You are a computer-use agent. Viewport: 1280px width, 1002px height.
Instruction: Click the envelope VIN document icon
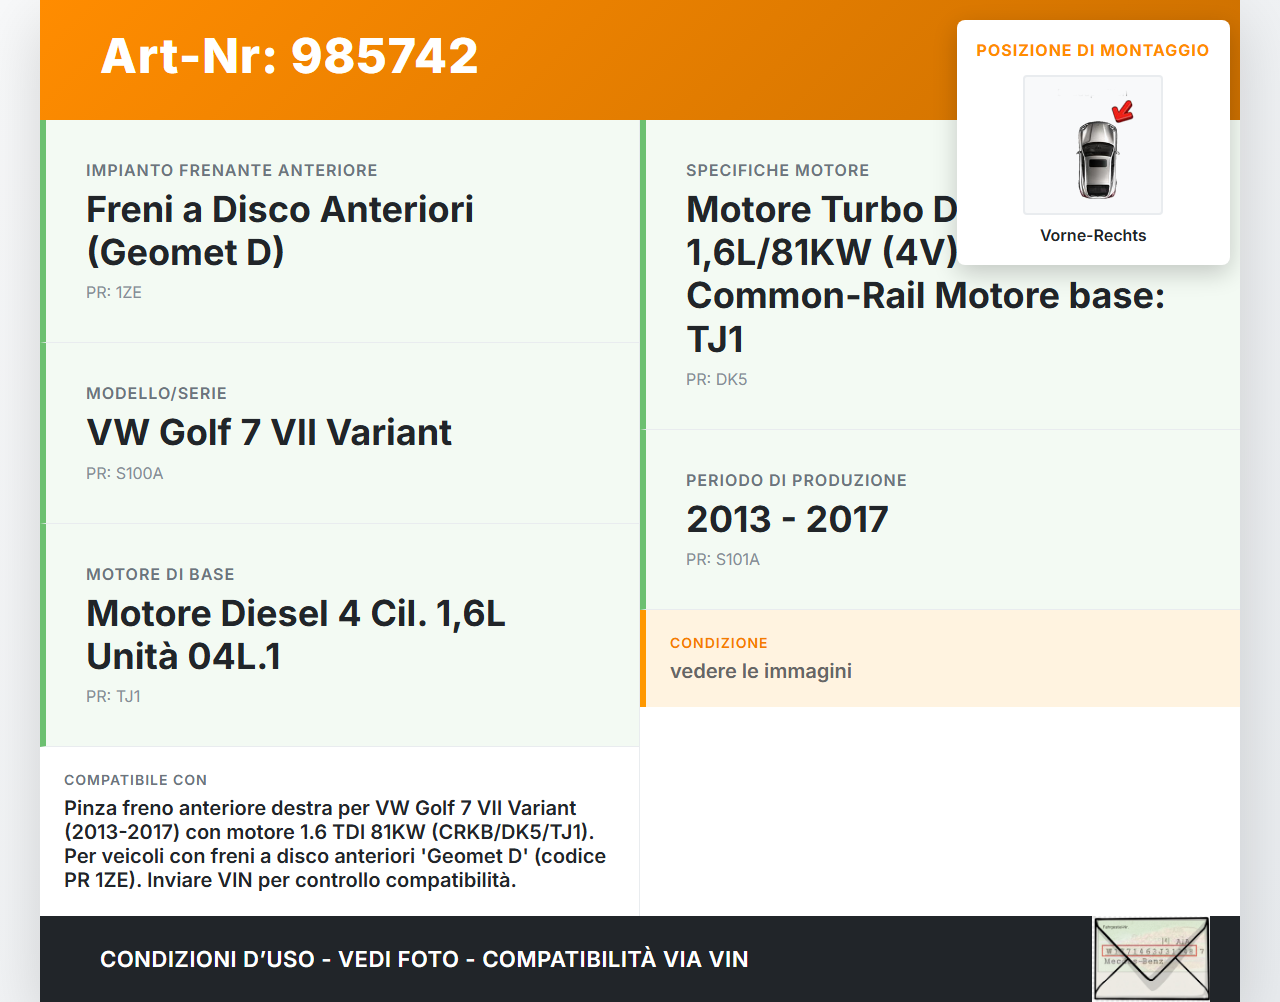[x=1151, y=958]
